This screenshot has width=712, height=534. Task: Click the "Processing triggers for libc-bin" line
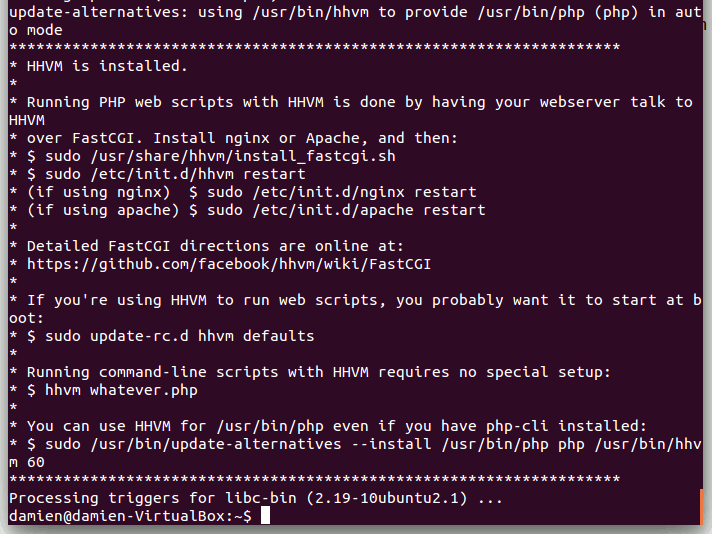pos(255,498)
